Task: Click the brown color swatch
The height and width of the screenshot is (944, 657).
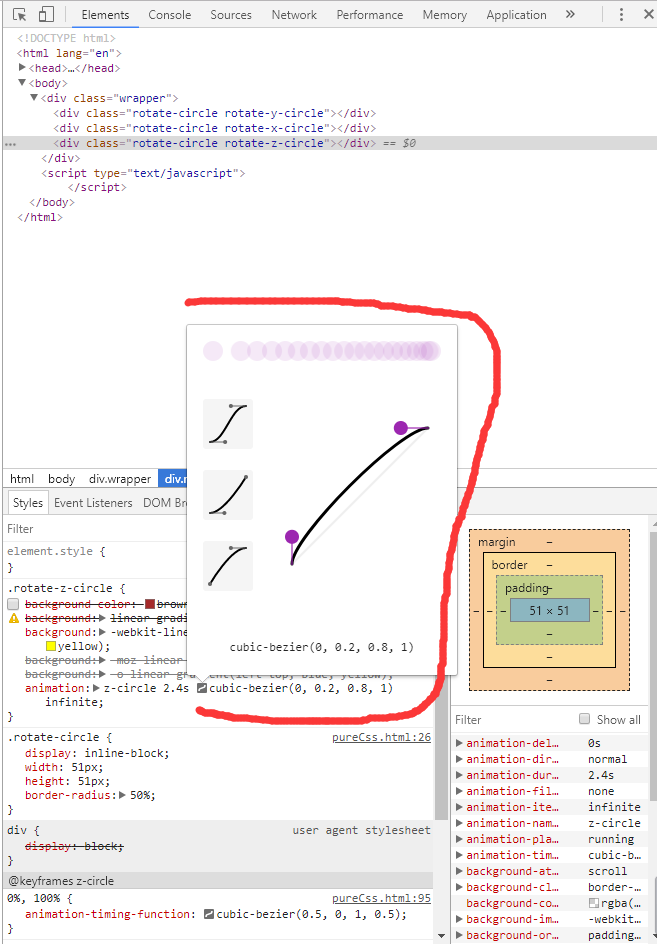Action: [x=150, y=604]
